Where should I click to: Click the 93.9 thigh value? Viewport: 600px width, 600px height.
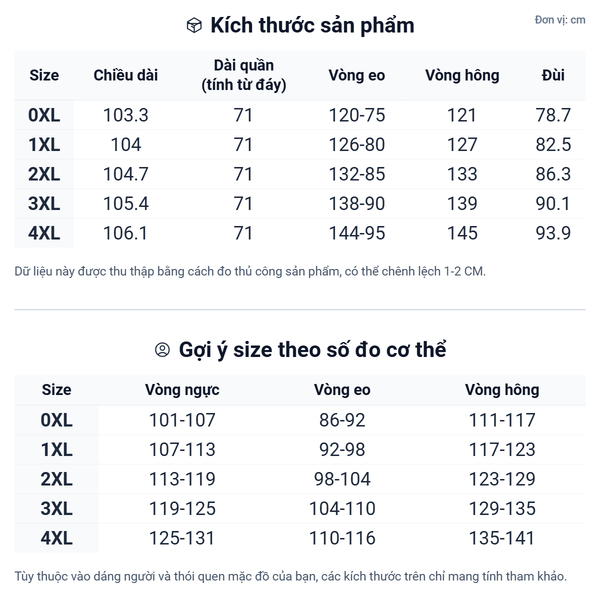coord(553,233)
